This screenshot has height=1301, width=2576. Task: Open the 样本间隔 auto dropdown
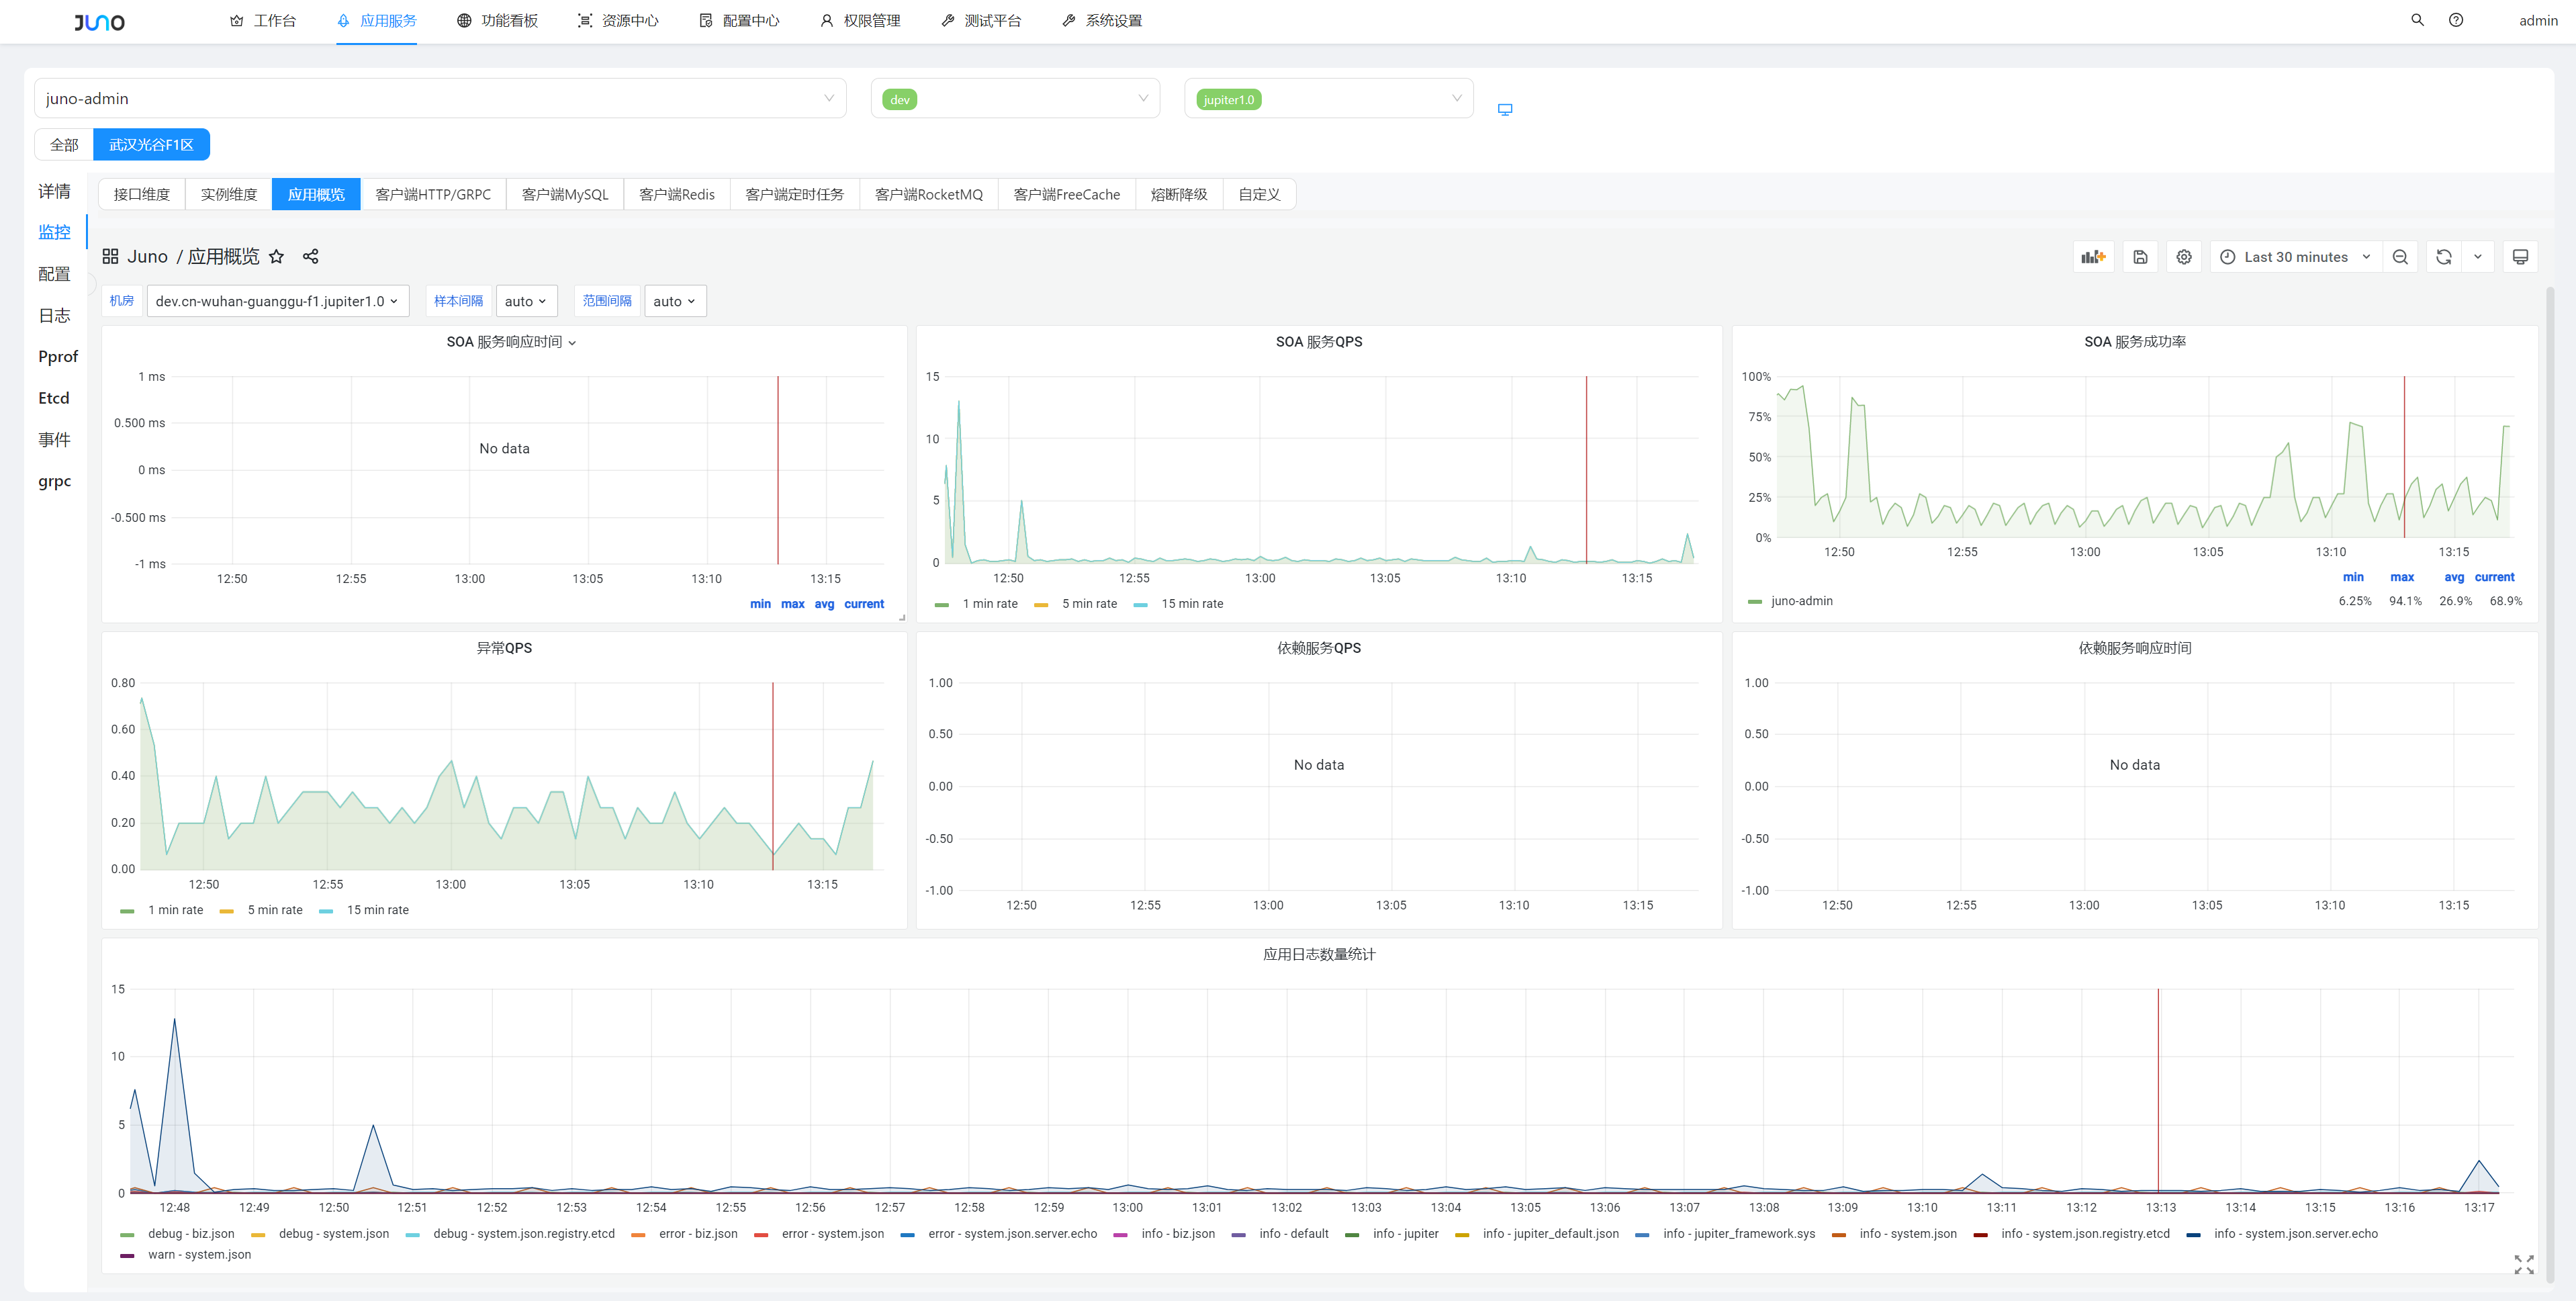click(526, 301)
